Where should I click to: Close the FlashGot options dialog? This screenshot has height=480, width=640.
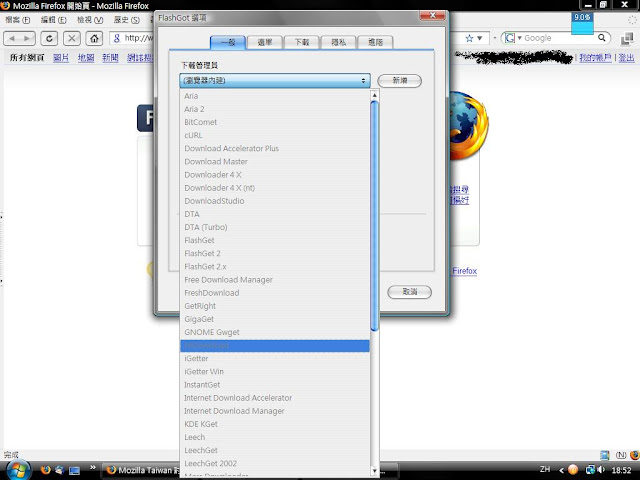[432, 16]
